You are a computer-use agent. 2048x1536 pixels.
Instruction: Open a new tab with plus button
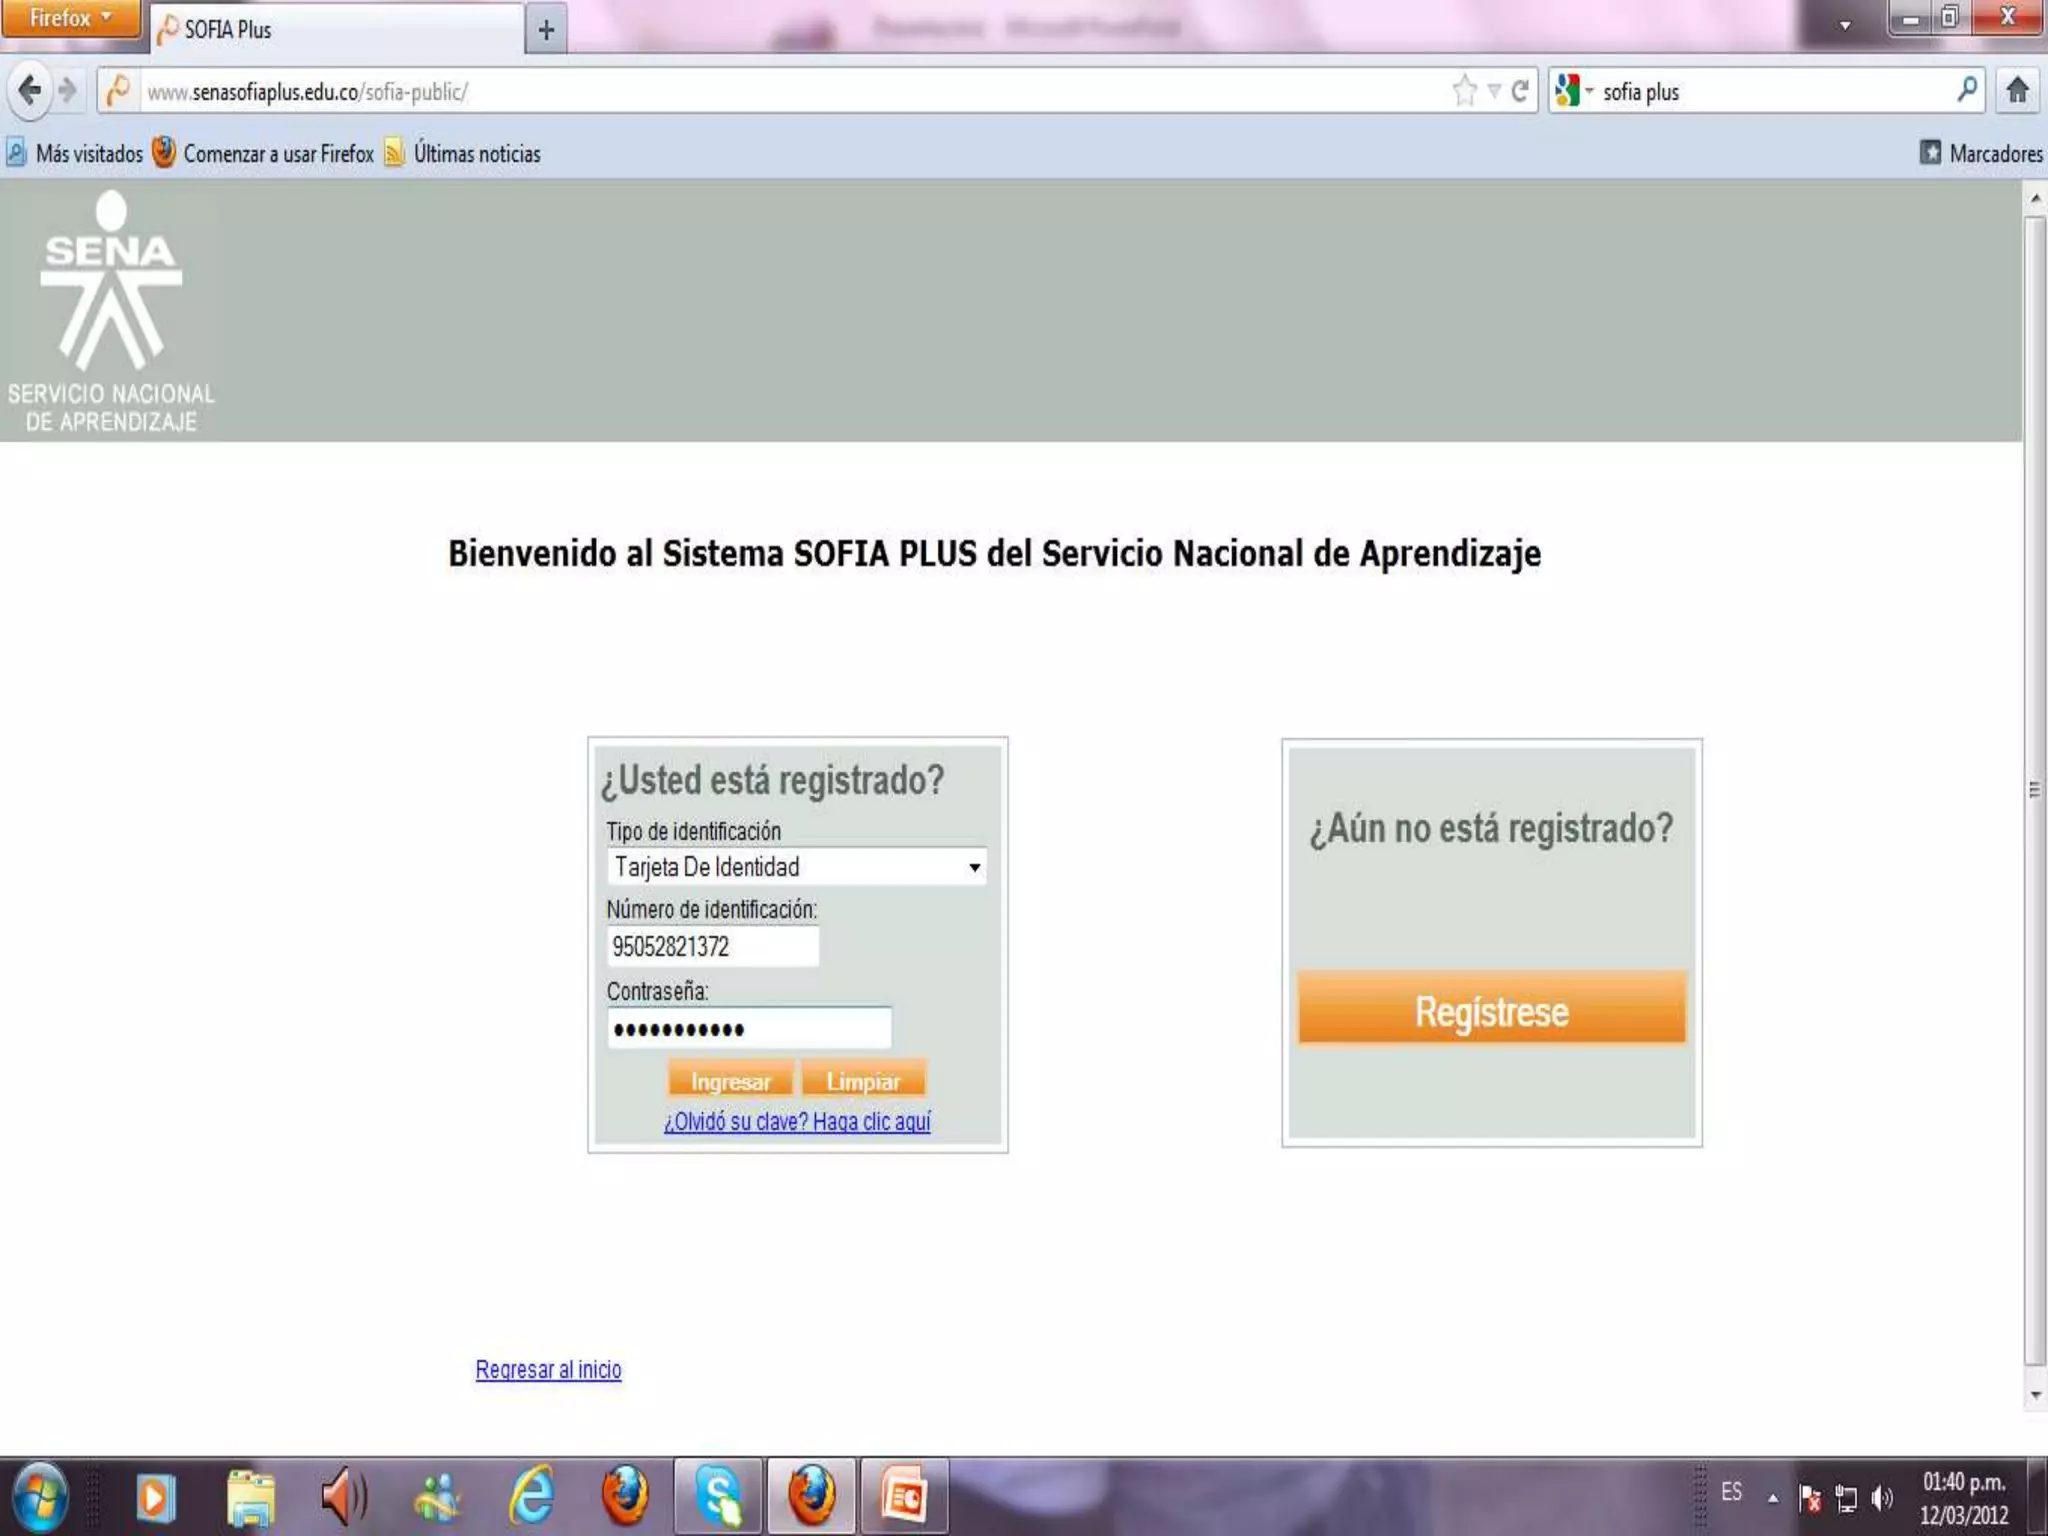(x=546, y=30)
